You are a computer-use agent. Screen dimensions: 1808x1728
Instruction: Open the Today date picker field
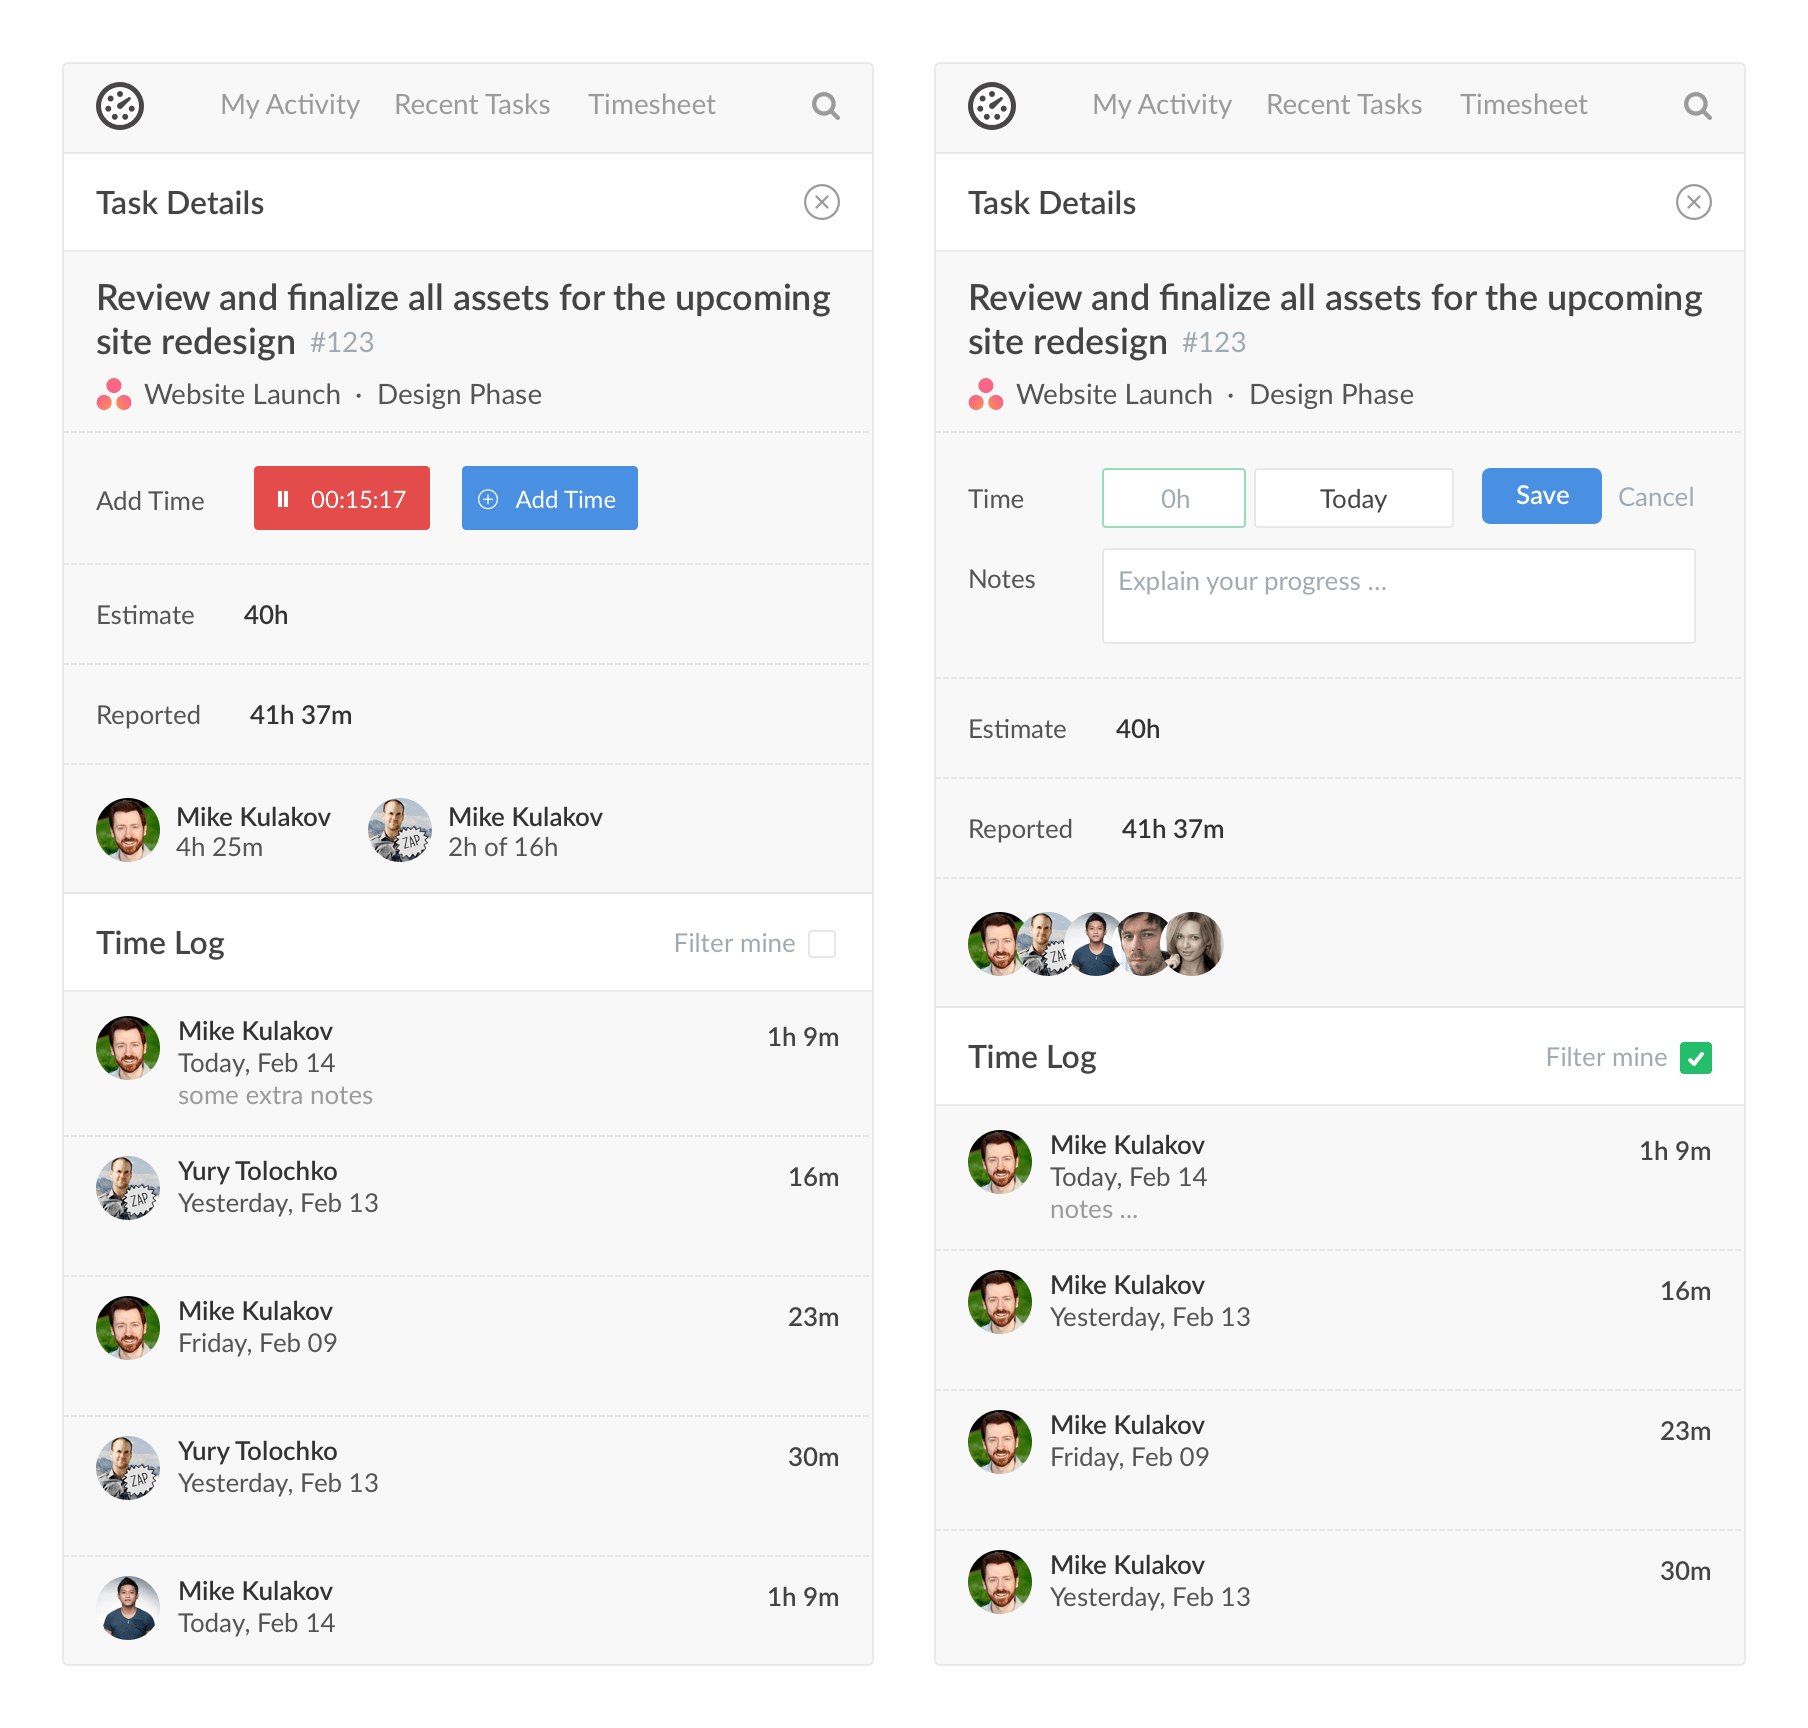tap(1353, 498)
